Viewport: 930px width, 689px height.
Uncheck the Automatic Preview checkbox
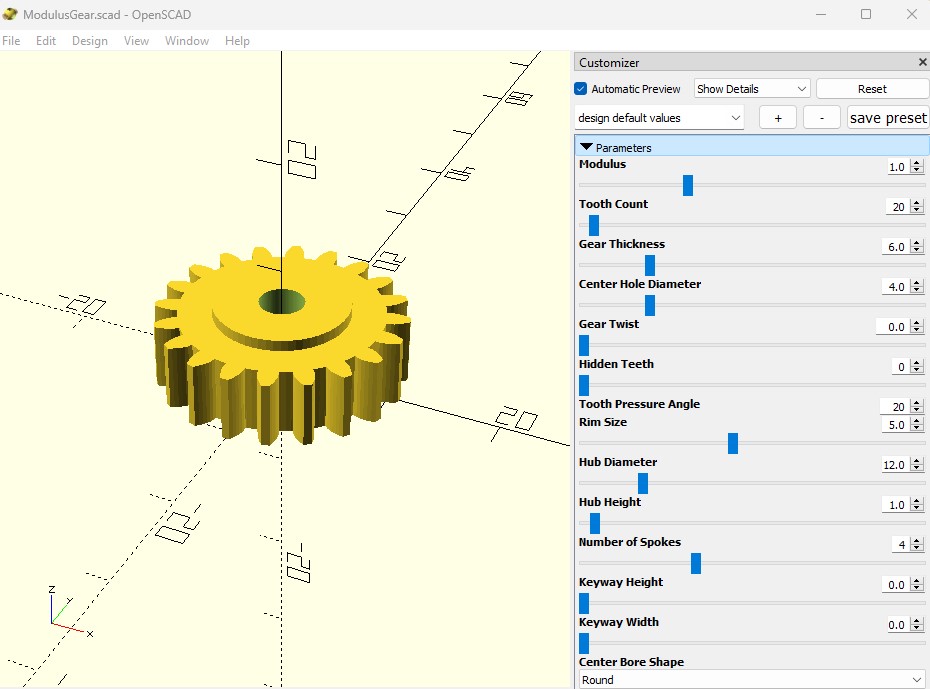(580, 88)
